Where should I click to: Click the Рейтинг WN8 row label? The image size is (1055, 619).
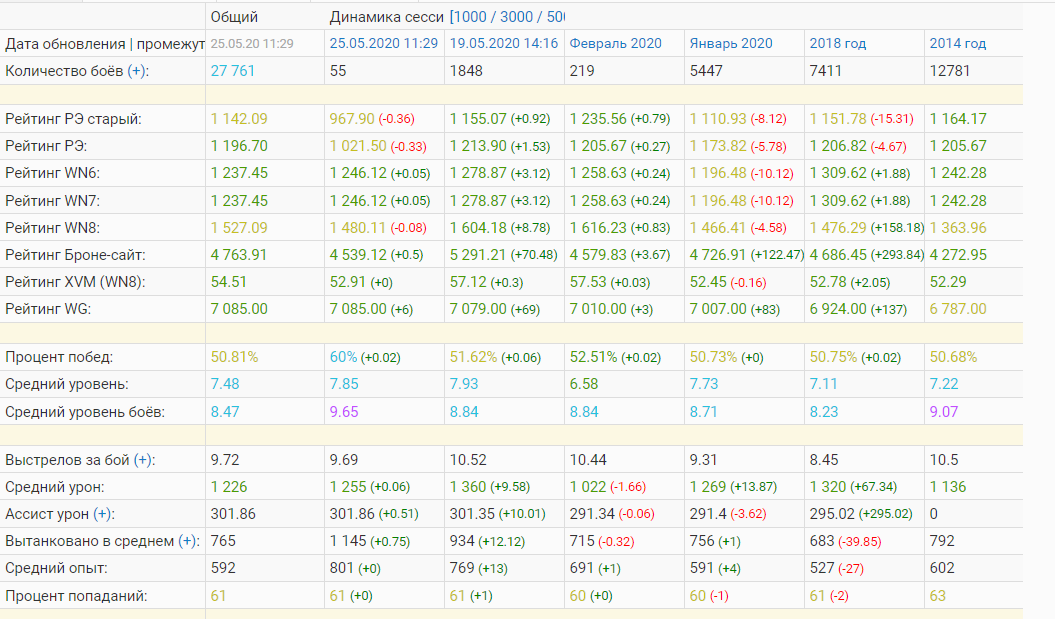click(52, 227)
